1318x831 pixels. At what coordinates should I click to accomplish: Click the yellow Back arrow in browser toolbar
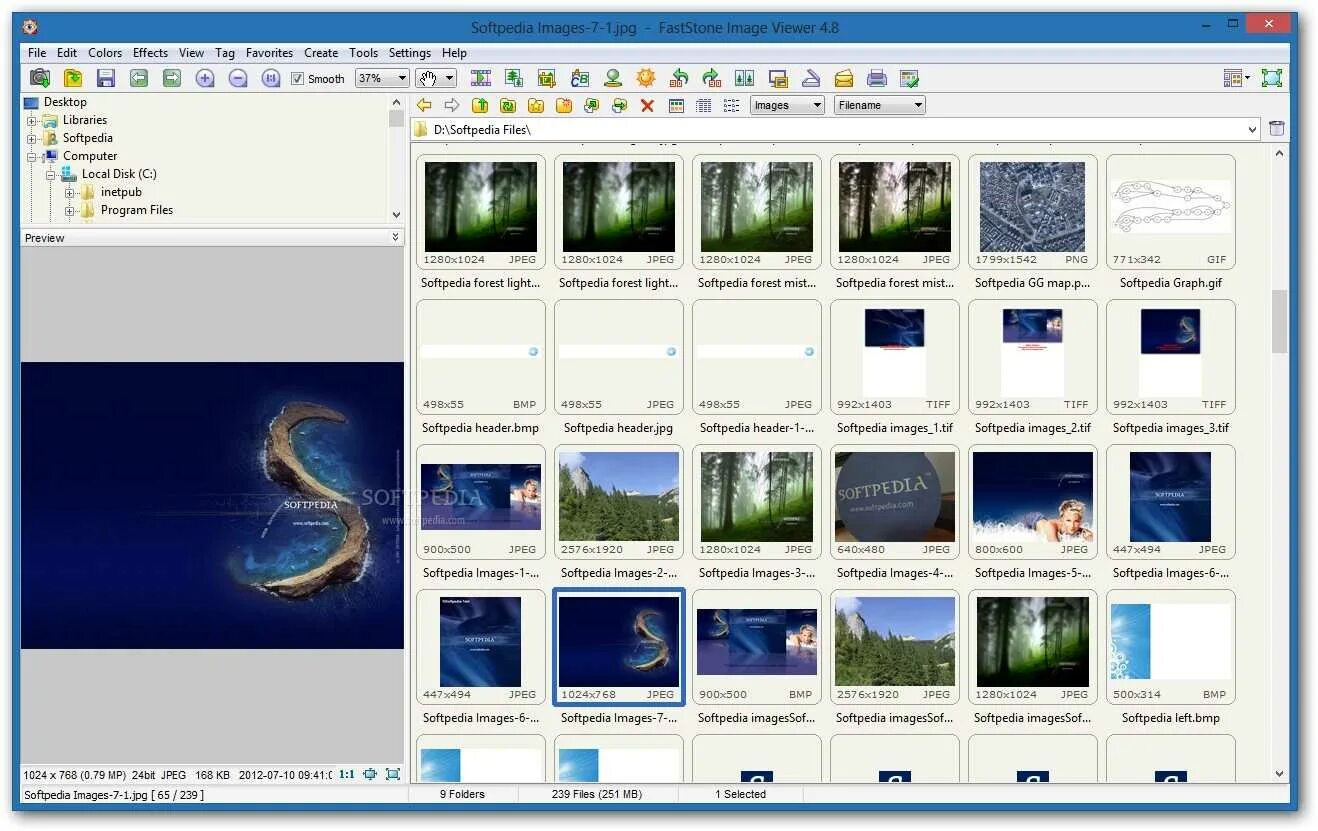click(424, 105)
